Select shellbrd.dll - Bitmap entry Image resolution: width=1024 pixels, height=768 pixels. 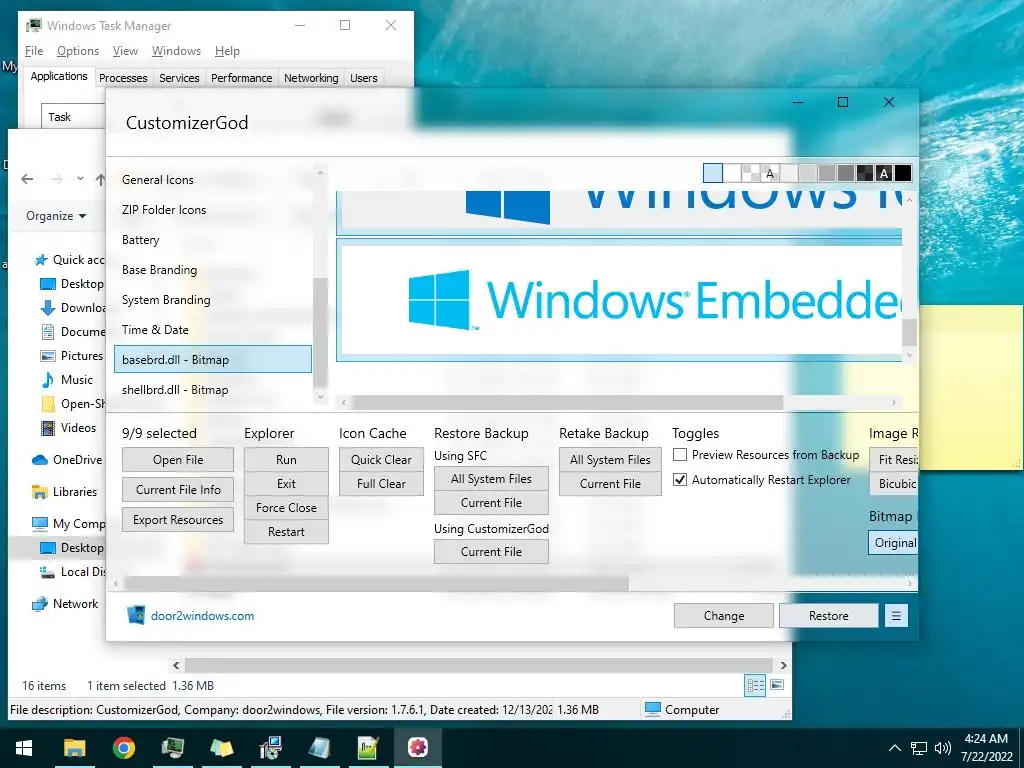(213, 390)
